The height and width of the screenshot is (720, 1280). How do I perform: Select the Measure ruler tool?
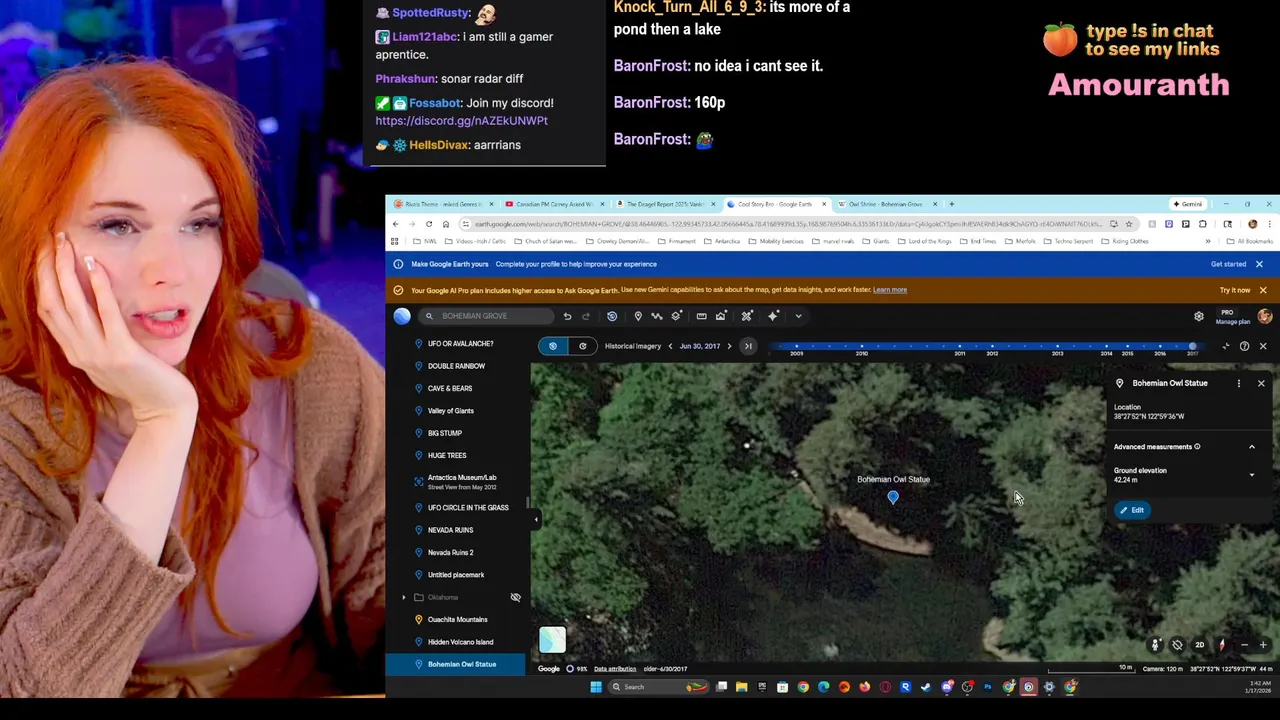click(x=701, y=316)
